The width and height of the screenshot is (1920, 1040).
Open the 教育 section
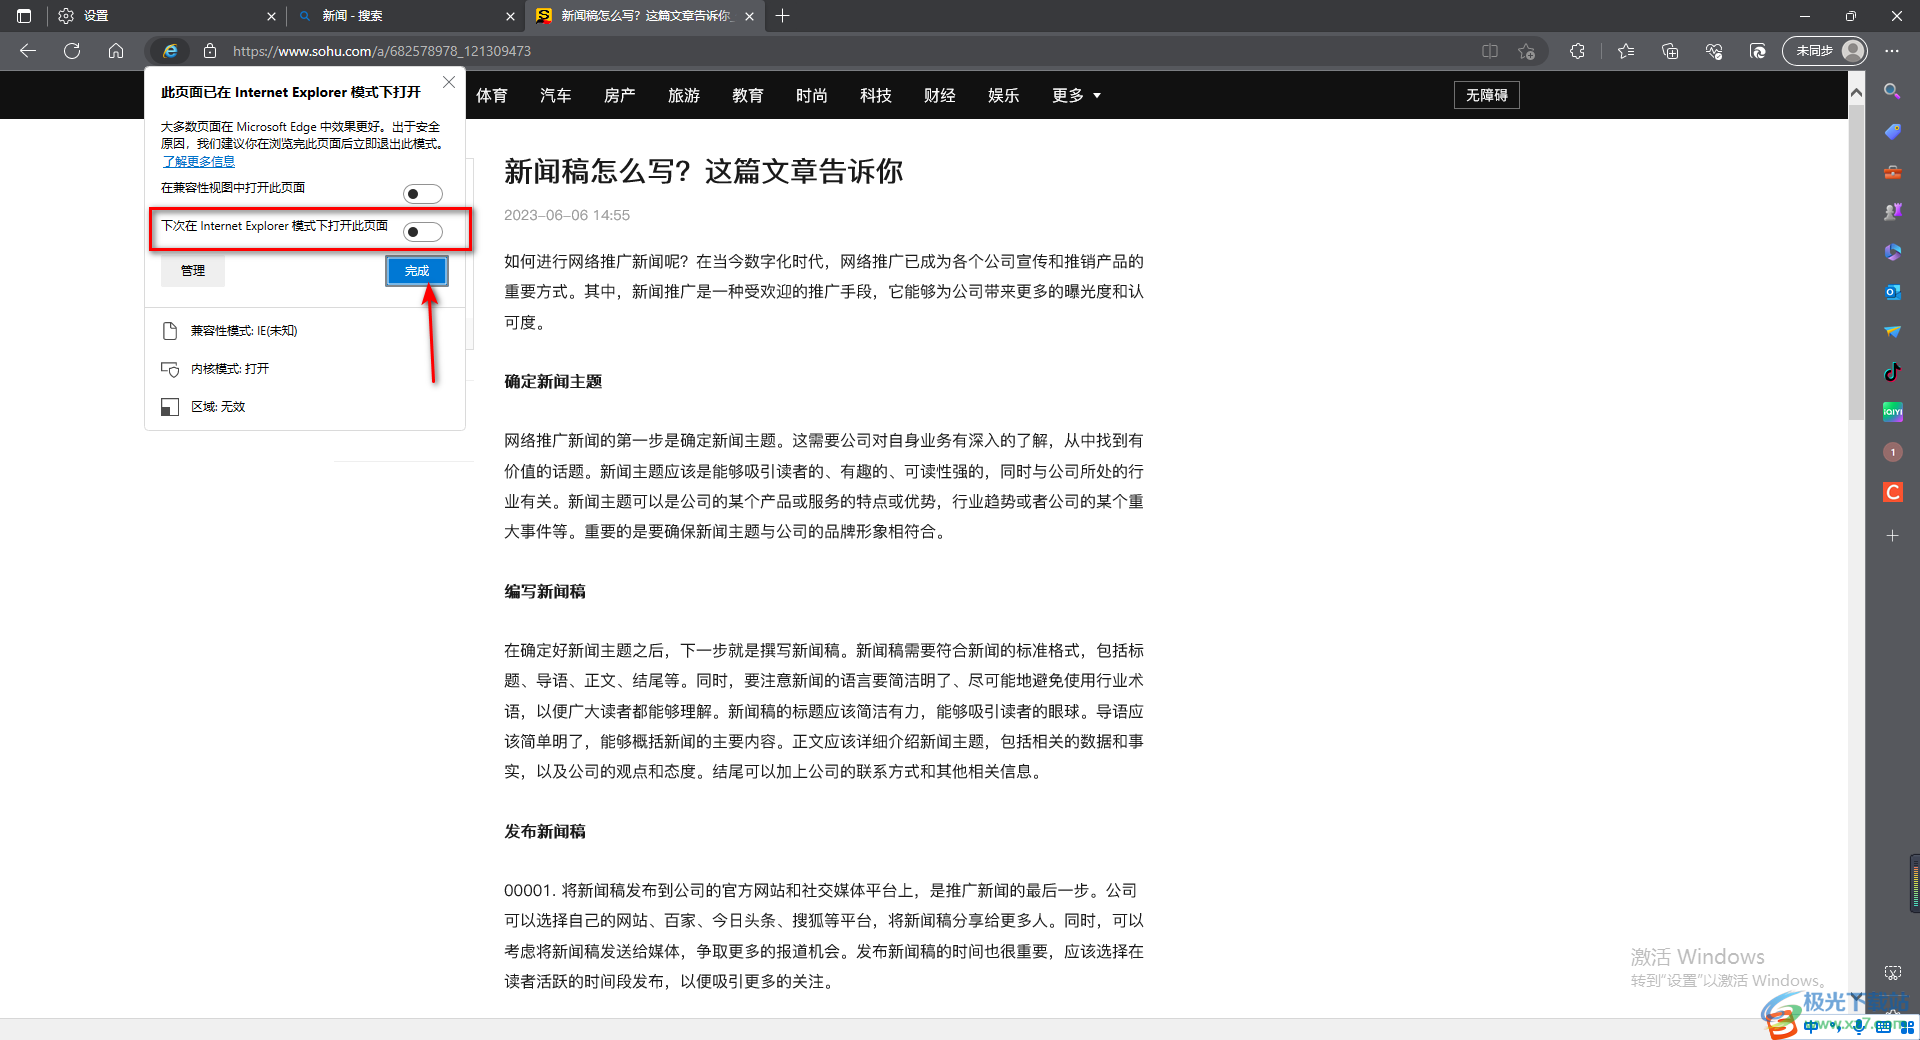click(748, 95)
